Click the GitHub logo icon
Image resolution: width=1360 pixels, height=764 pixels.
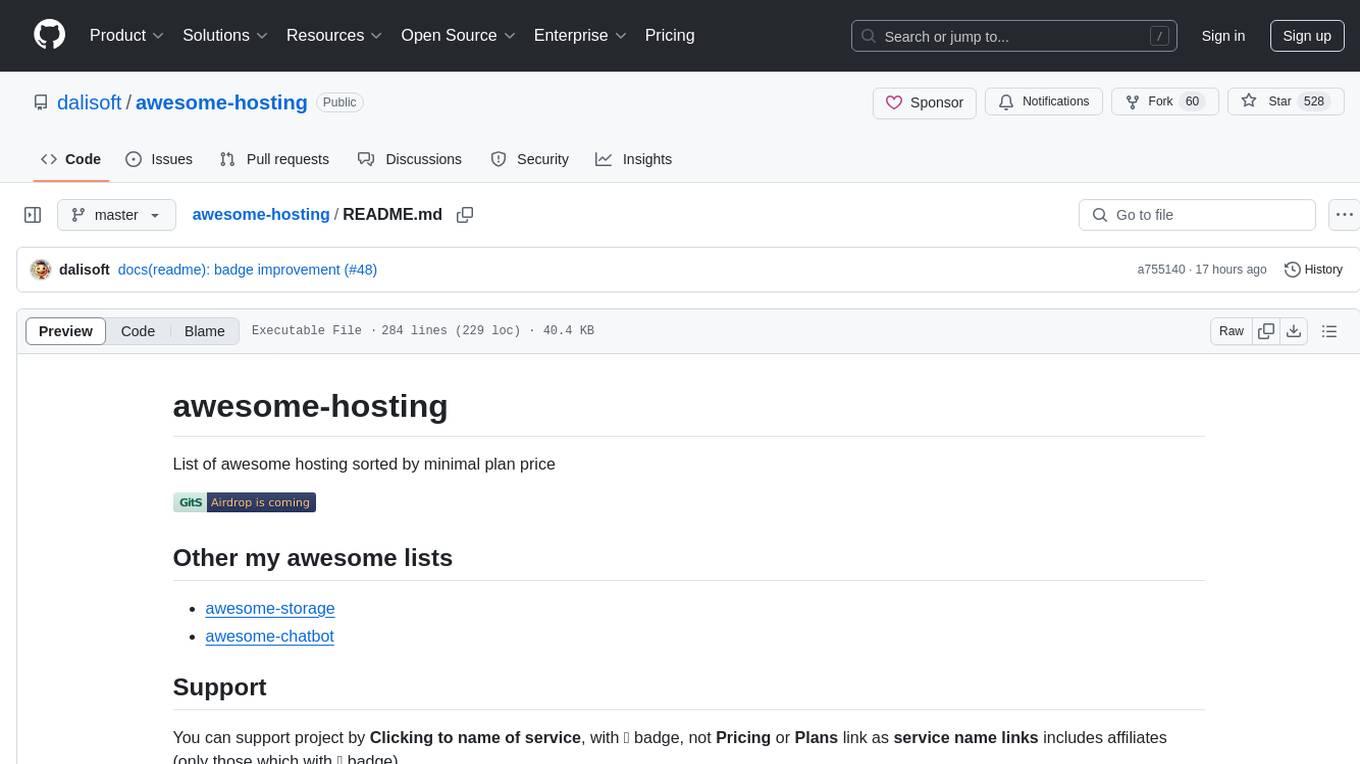[49, 35]
